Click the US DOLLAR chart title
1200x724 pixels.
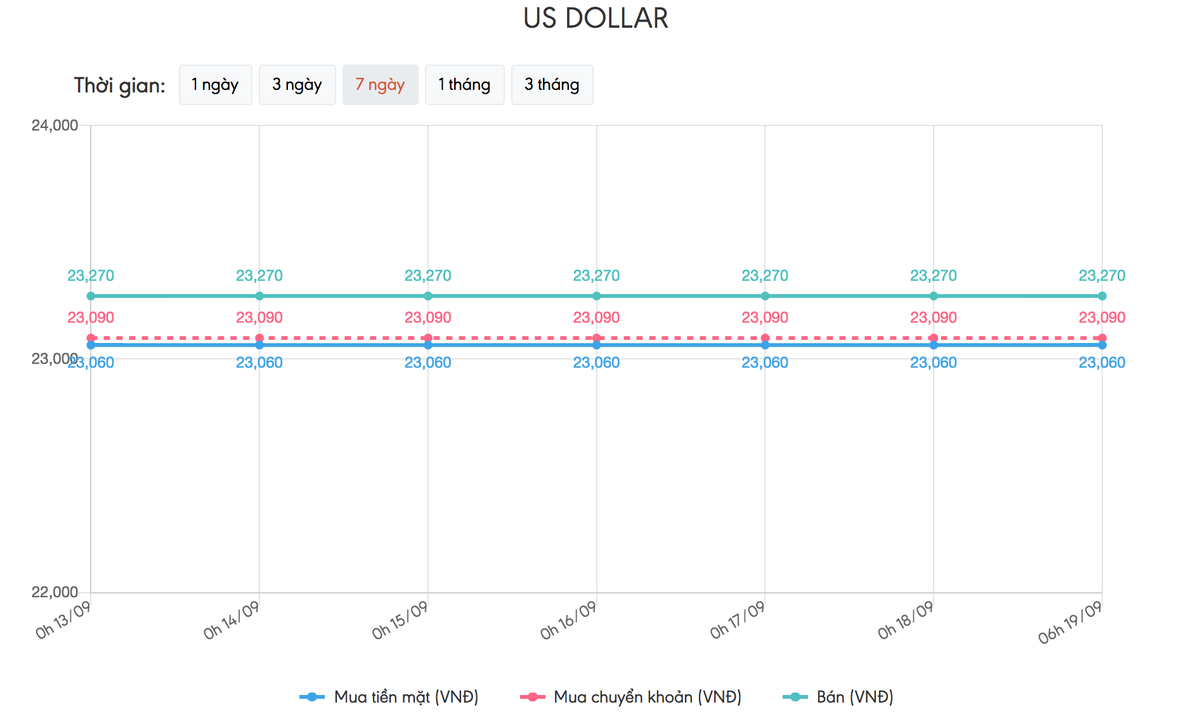coord(596,18)
